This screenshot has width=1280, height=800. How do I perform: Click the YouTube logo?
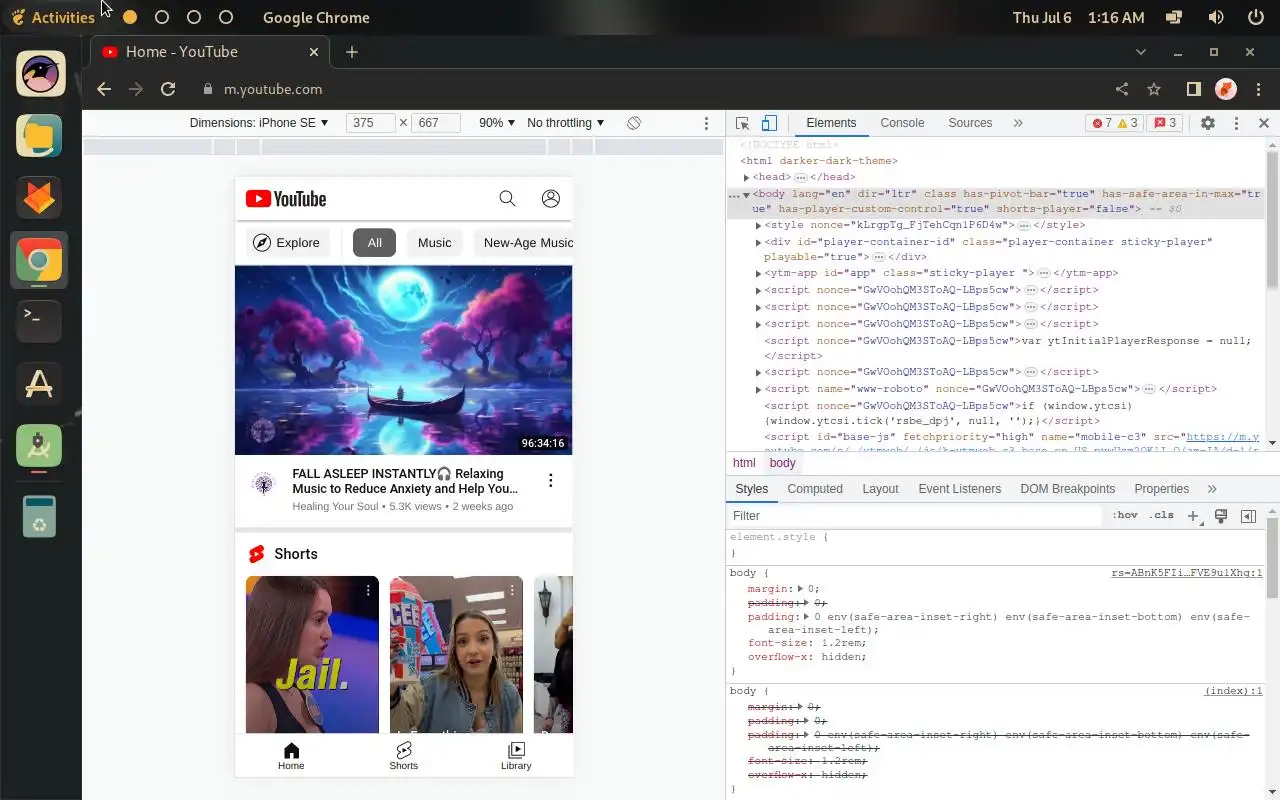pyautogui.click(x=286, y=199)
